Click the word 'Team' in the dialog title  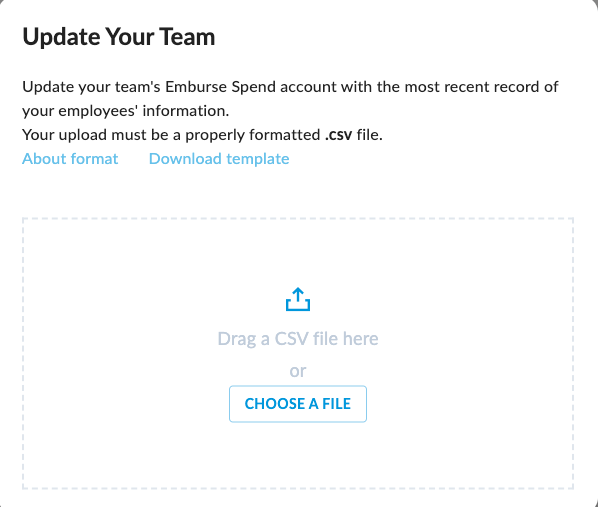point(187,37)
